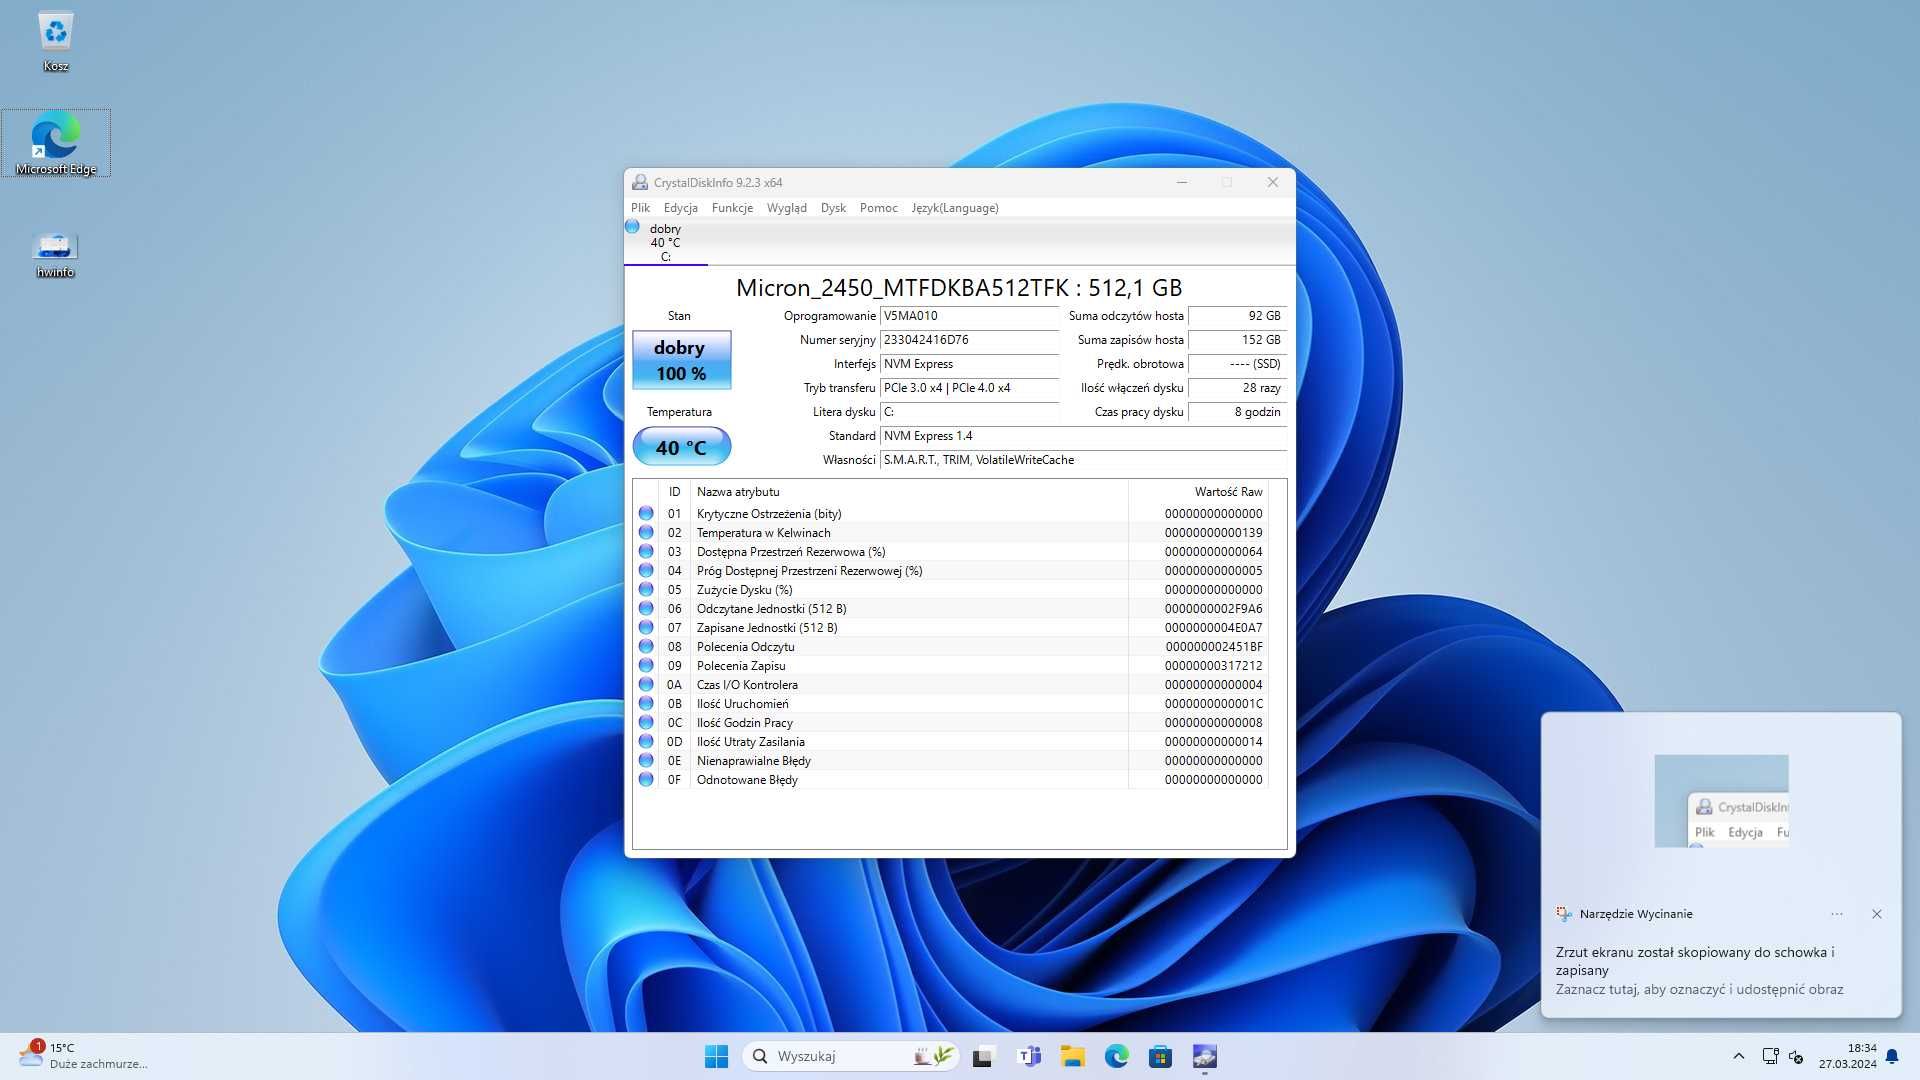This screenshot has height=1080, width=1920.
Task: Click status orb for Ilość Uruchomień row
Action: click(646, 703)
